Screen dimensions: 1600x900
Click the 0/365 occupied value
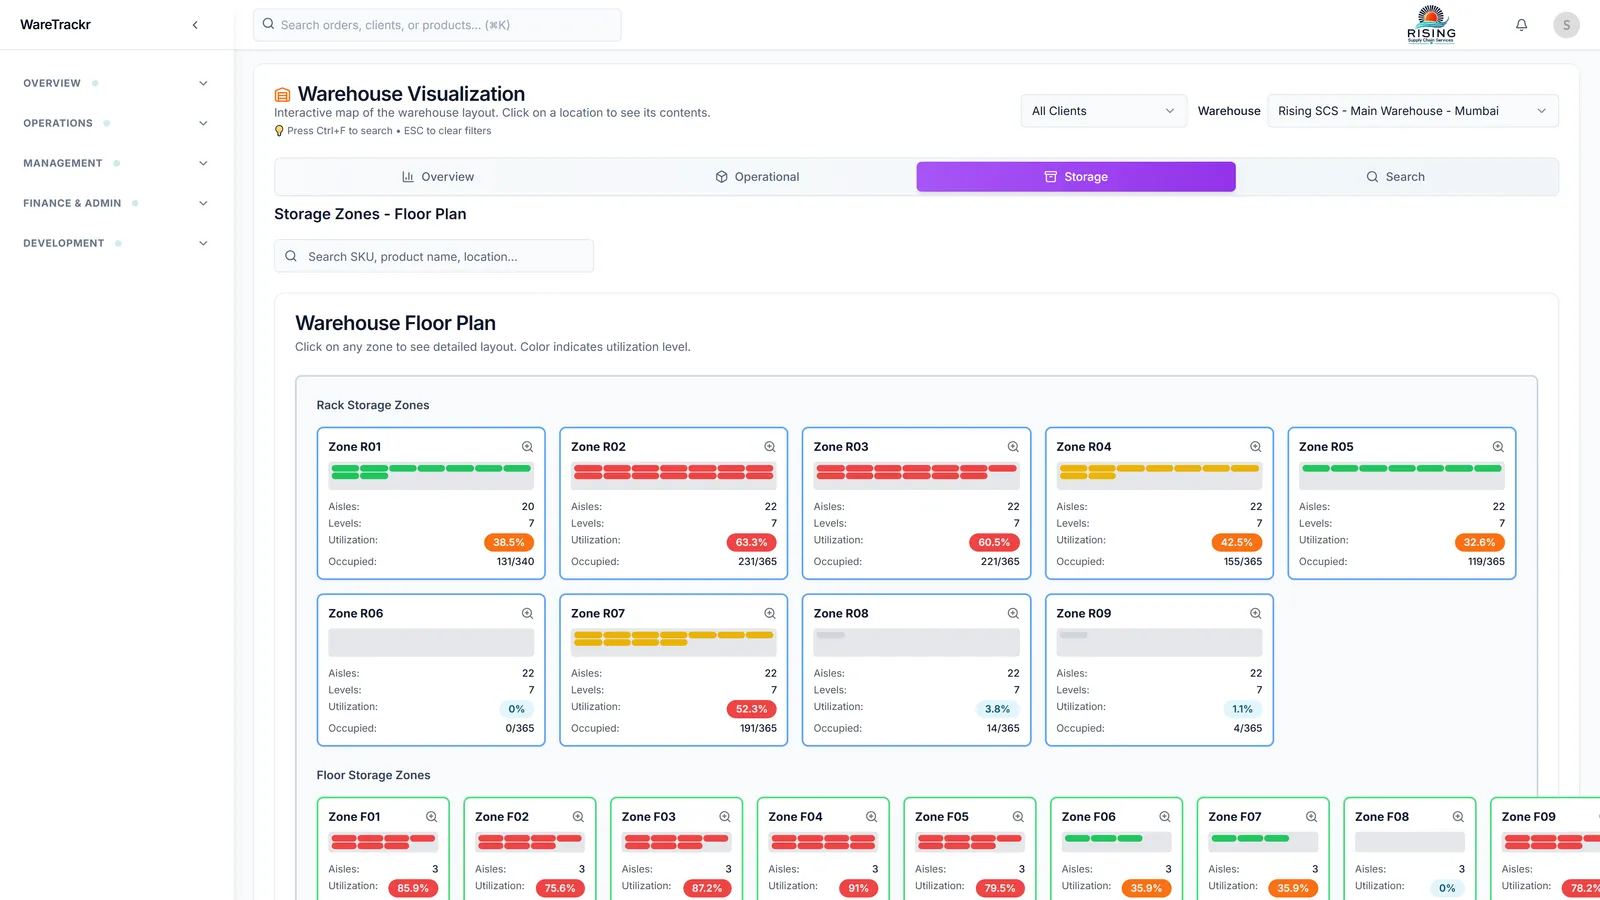pos(520,729)
